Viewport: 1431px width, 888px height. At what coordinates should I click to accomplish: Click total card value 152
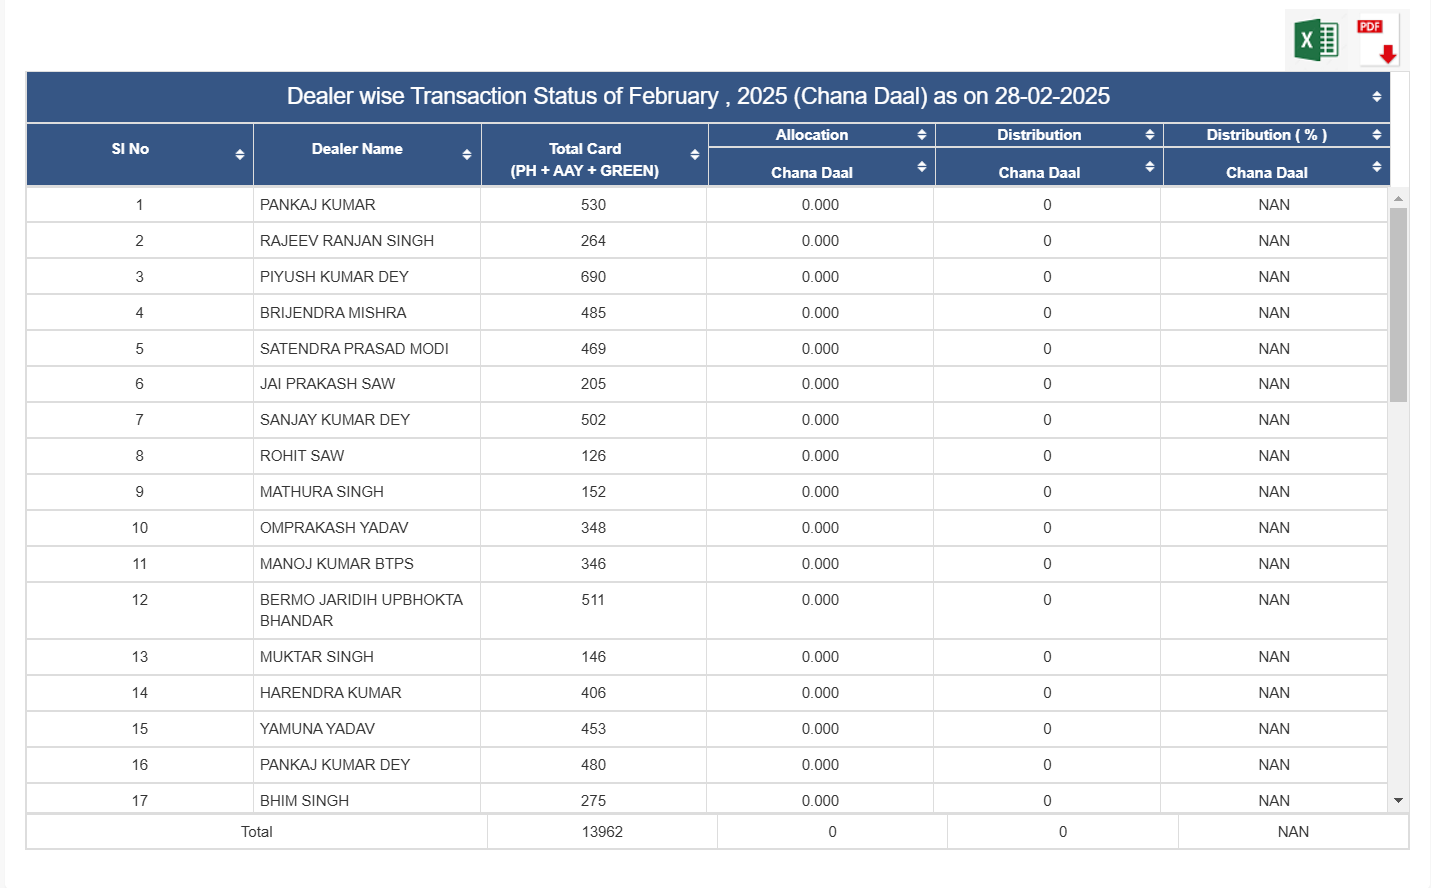pyautogui.click(x=593, y=492)
